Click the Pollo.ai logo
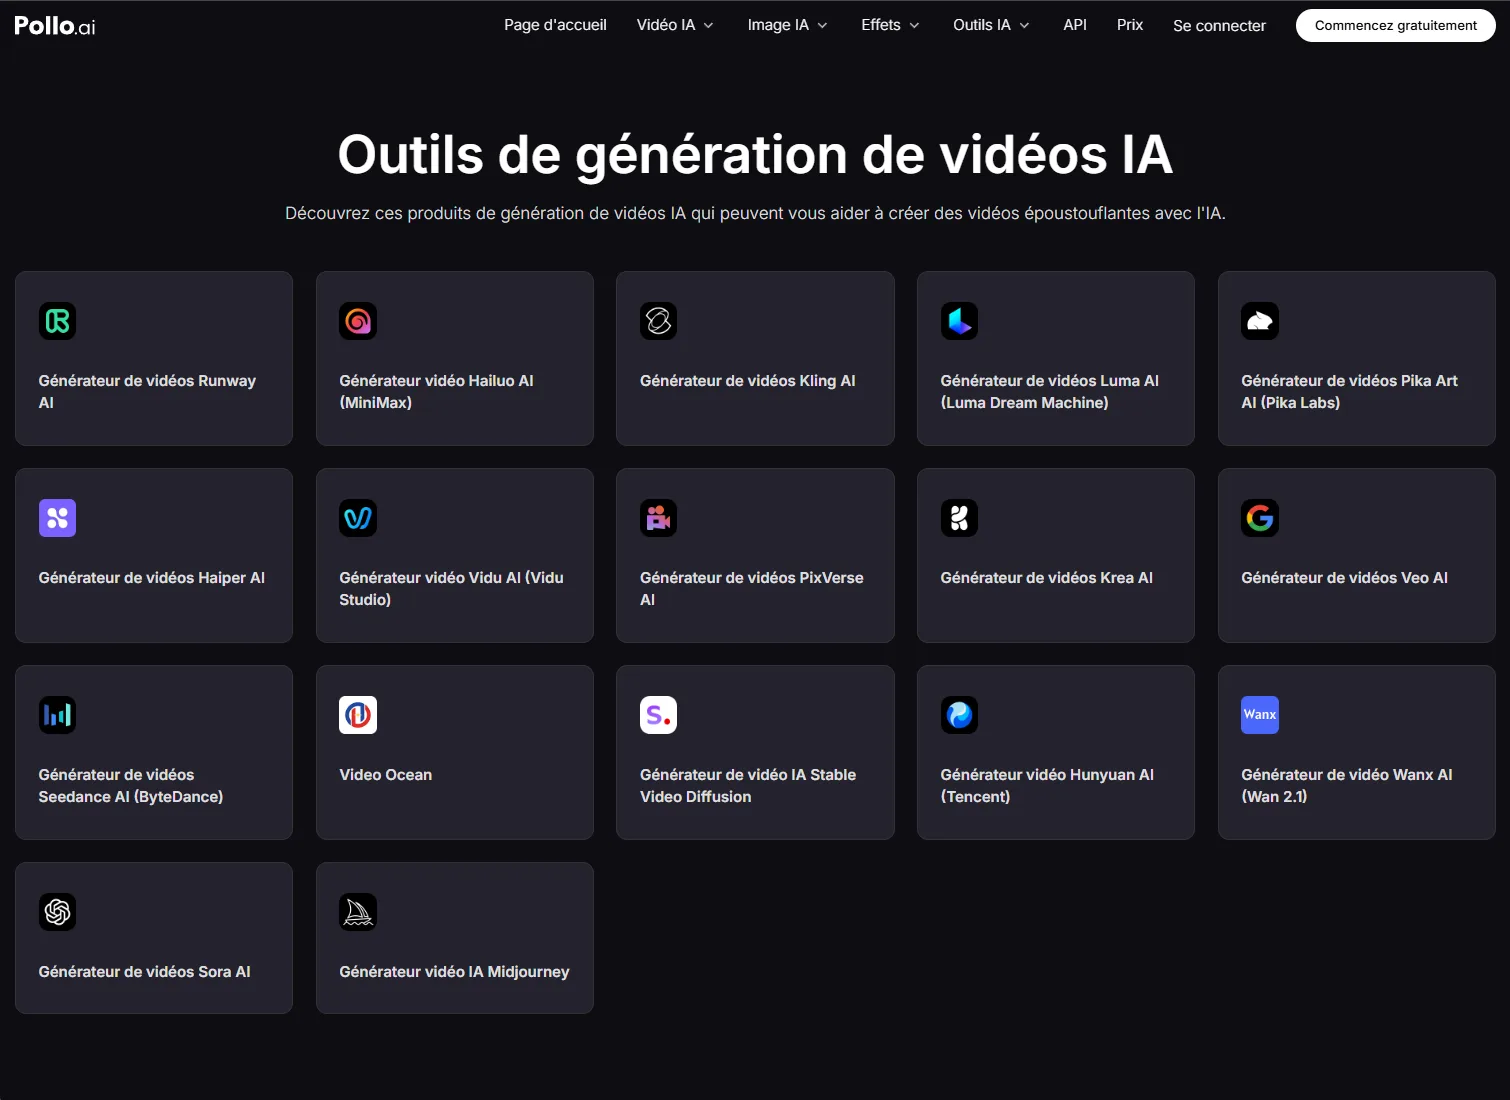This screenshot has height=1100, width=1510. [55, 26]
